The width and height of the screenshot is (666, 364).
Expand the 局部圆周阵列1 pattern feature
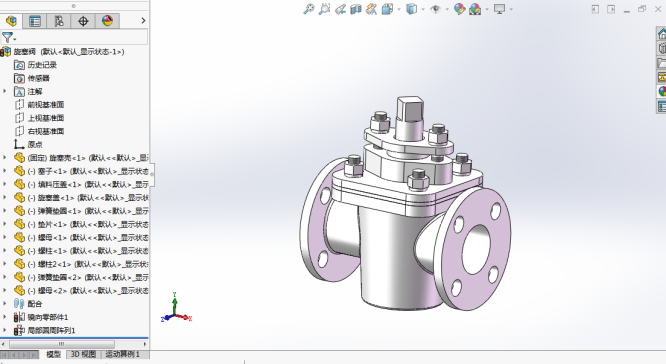(5, 330)
